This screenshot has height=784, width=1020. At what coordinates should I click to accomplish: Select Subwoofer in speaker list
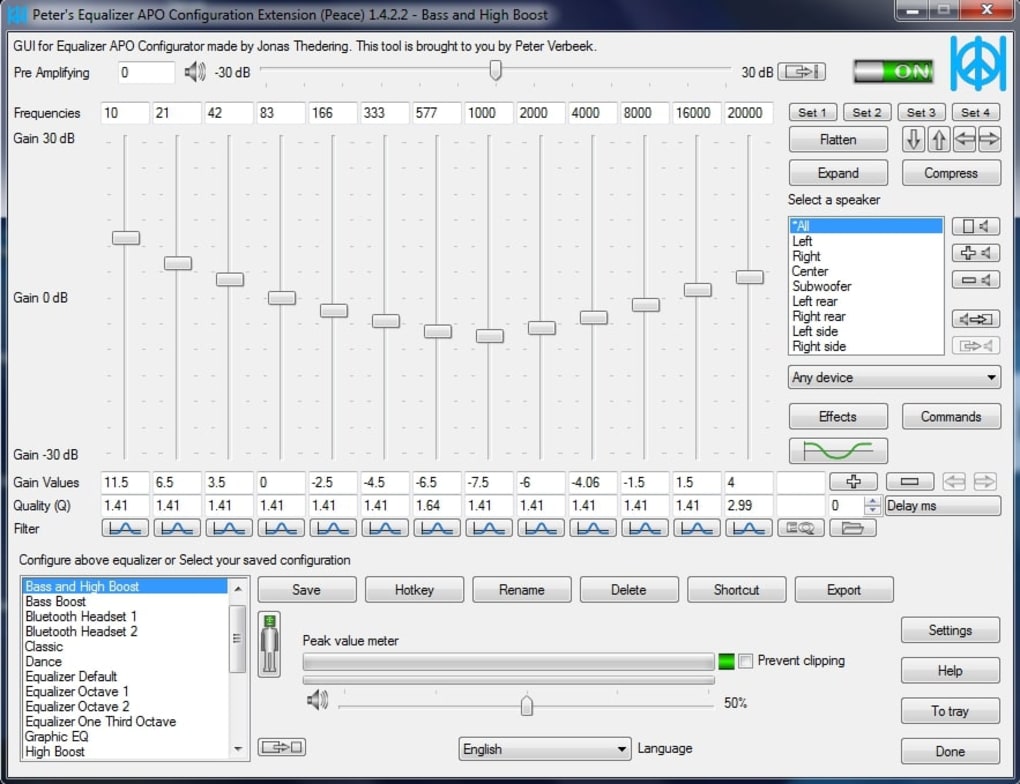click(822, 286)
